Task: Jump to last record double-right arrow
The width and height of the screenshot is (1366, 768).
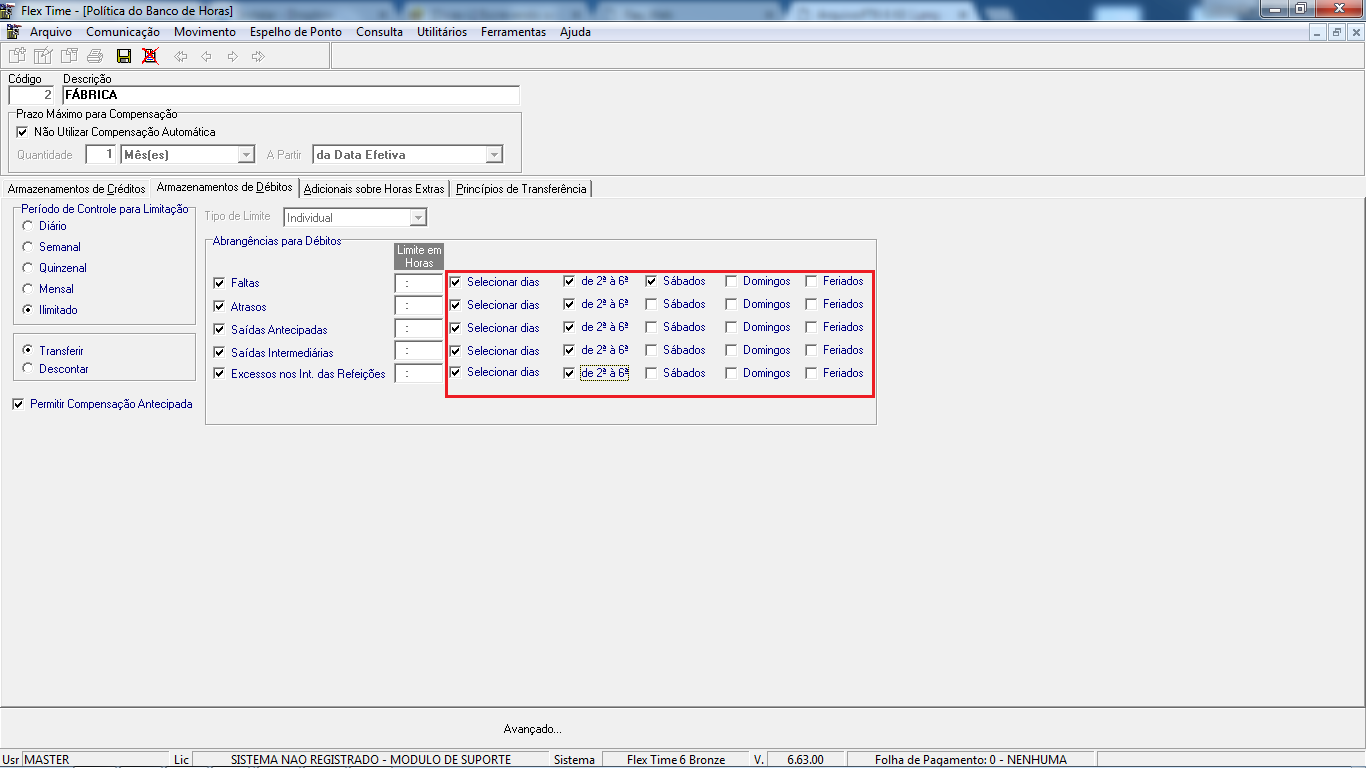Action: pyautogui.click(x=258, y=56)
